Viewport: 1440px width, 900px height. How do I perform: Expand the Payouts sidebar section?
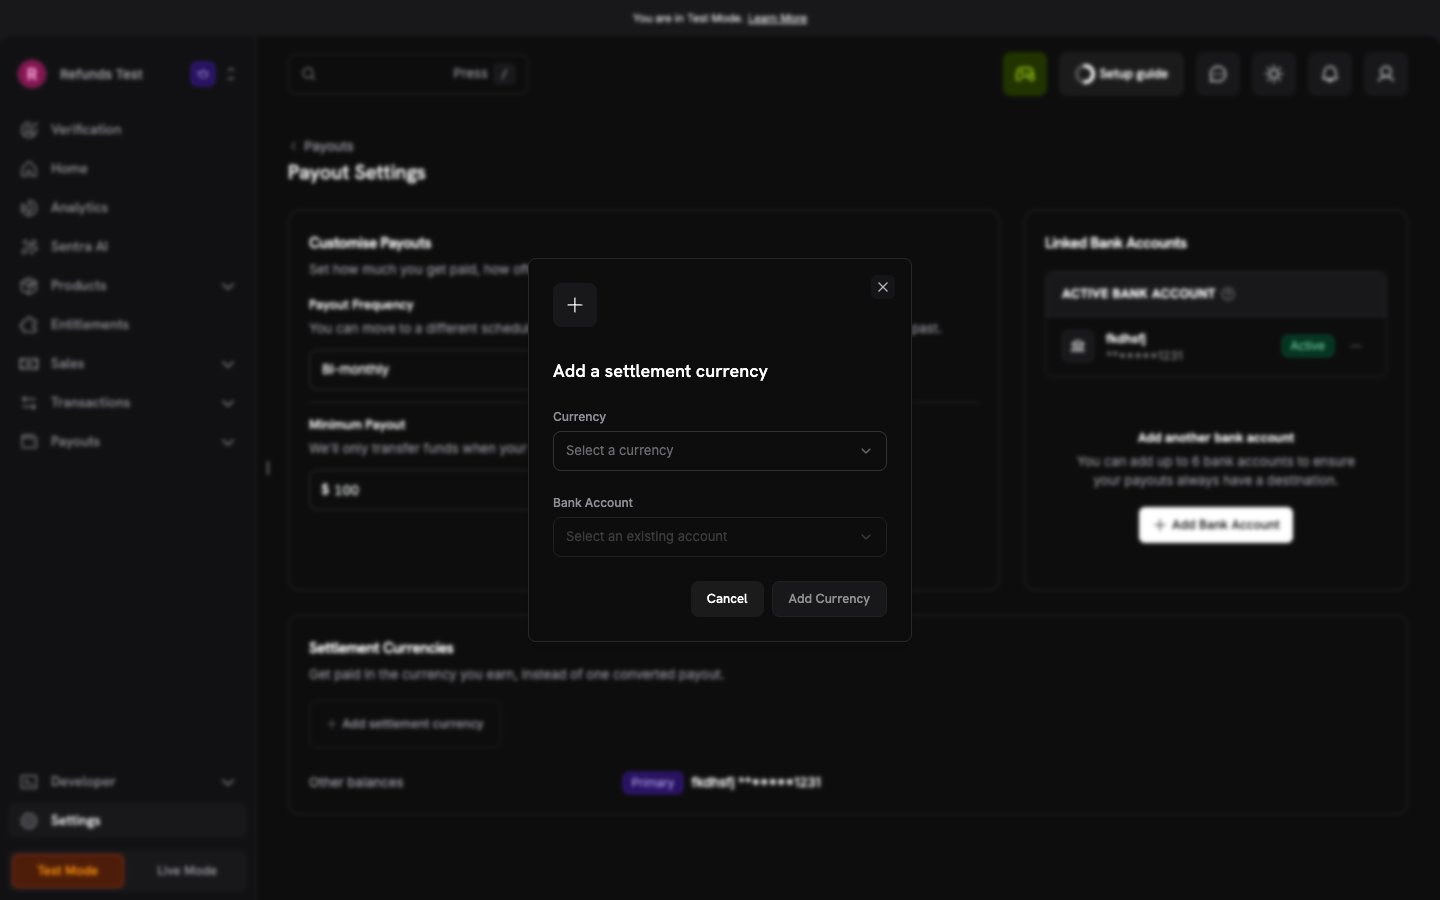[x=128, y=442]
